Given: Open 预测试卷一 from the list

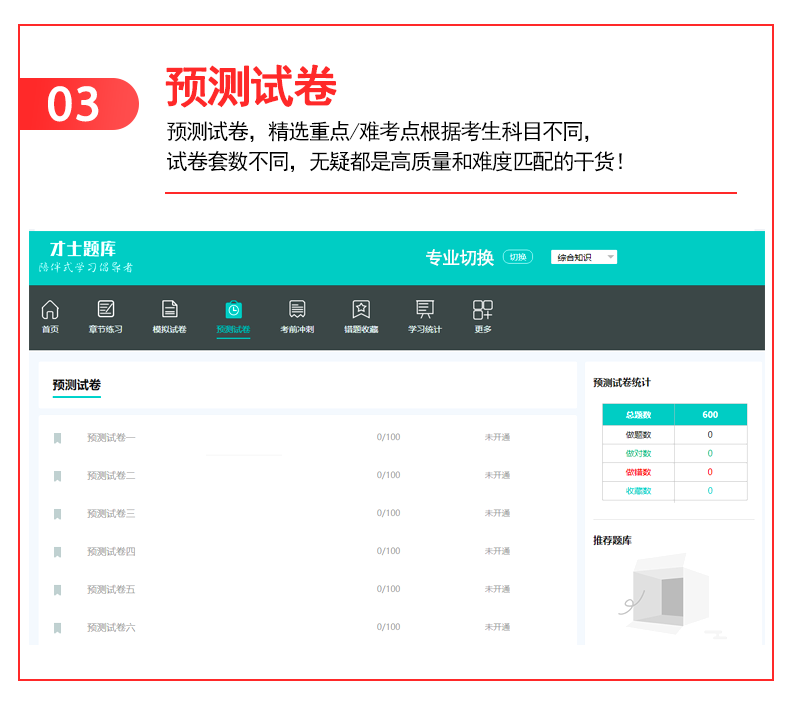Looking at the screenshot, I should click(x=111, y=437).
